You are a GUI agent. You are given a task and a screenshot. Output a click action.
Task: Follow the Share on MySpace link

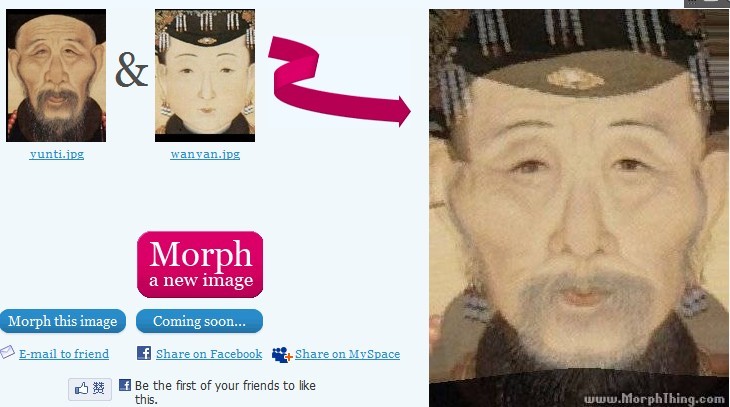point(347,354)
